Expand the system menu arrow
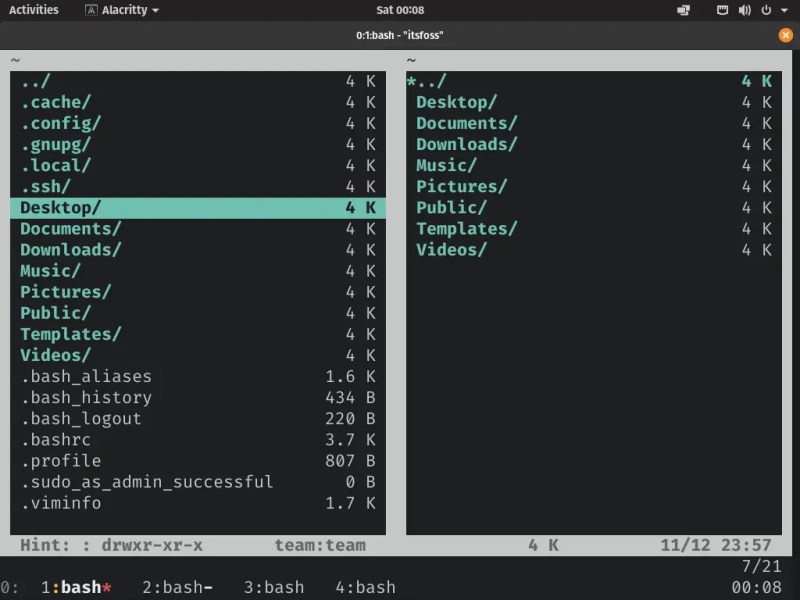The image size is (800, 600). pyautogui.click(x=783, y=10)
